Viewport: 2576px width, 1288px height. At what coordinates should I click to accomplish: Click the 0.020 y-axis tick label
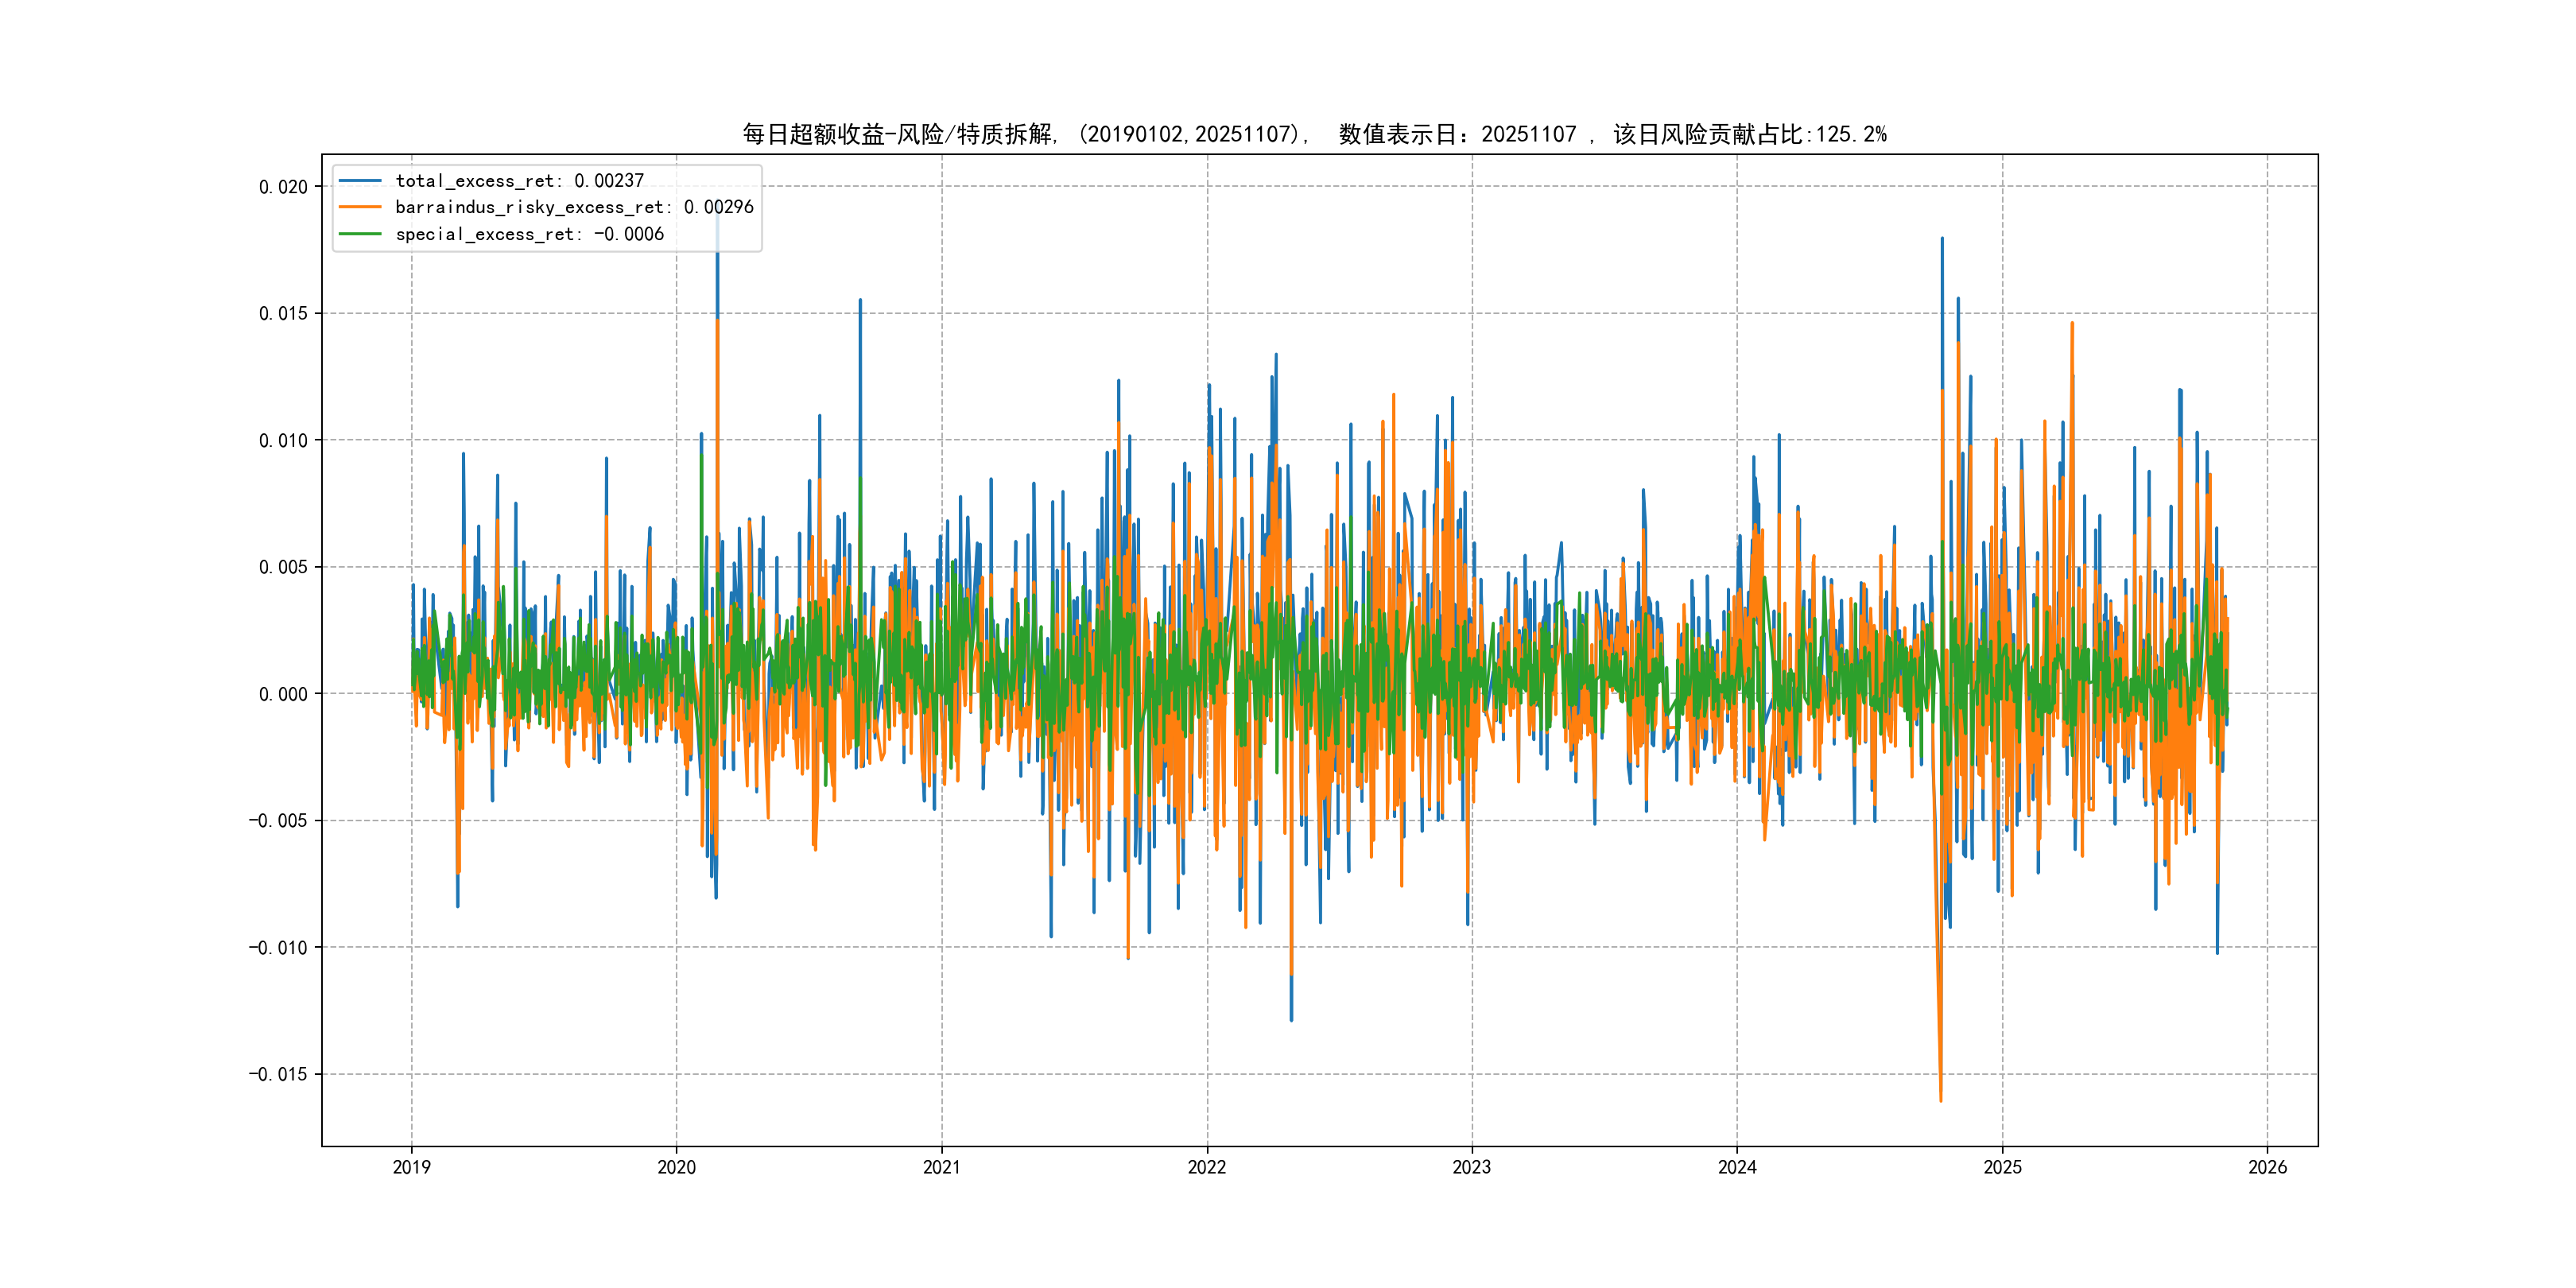283,187
